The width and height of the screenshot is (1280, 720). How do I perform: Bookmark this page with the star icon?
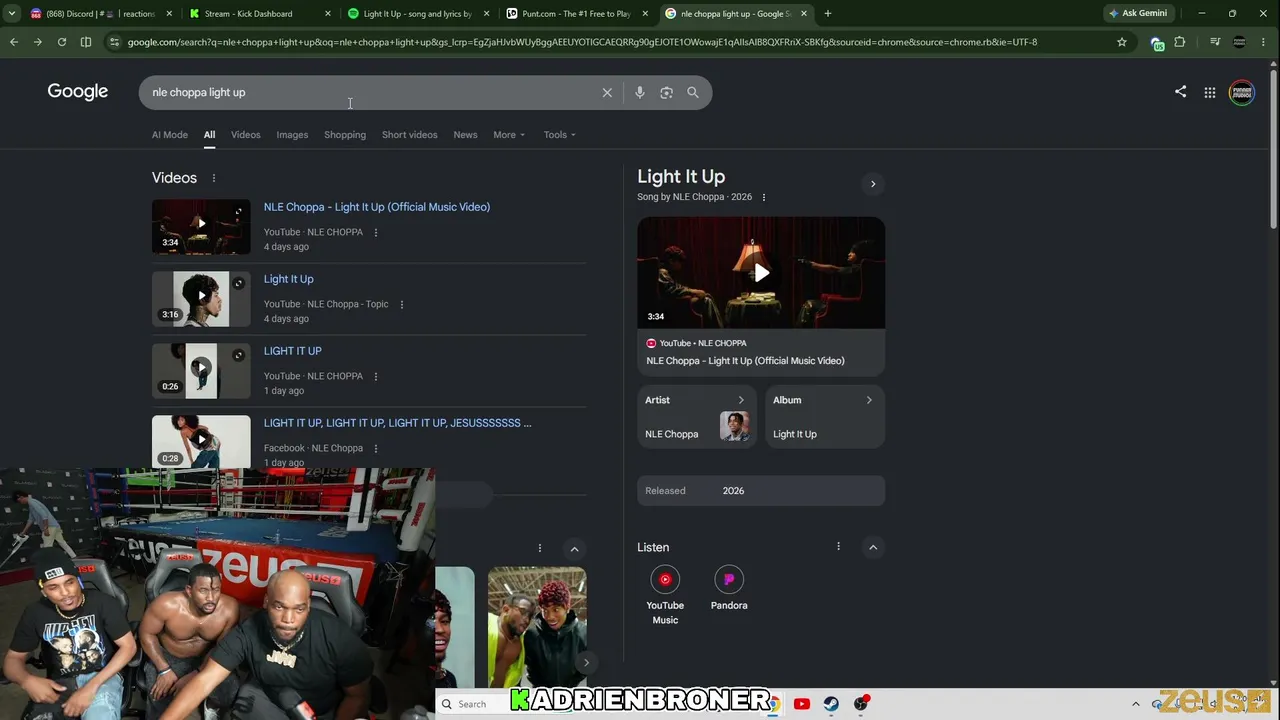pyautogui.click(x=1122, y=42)
